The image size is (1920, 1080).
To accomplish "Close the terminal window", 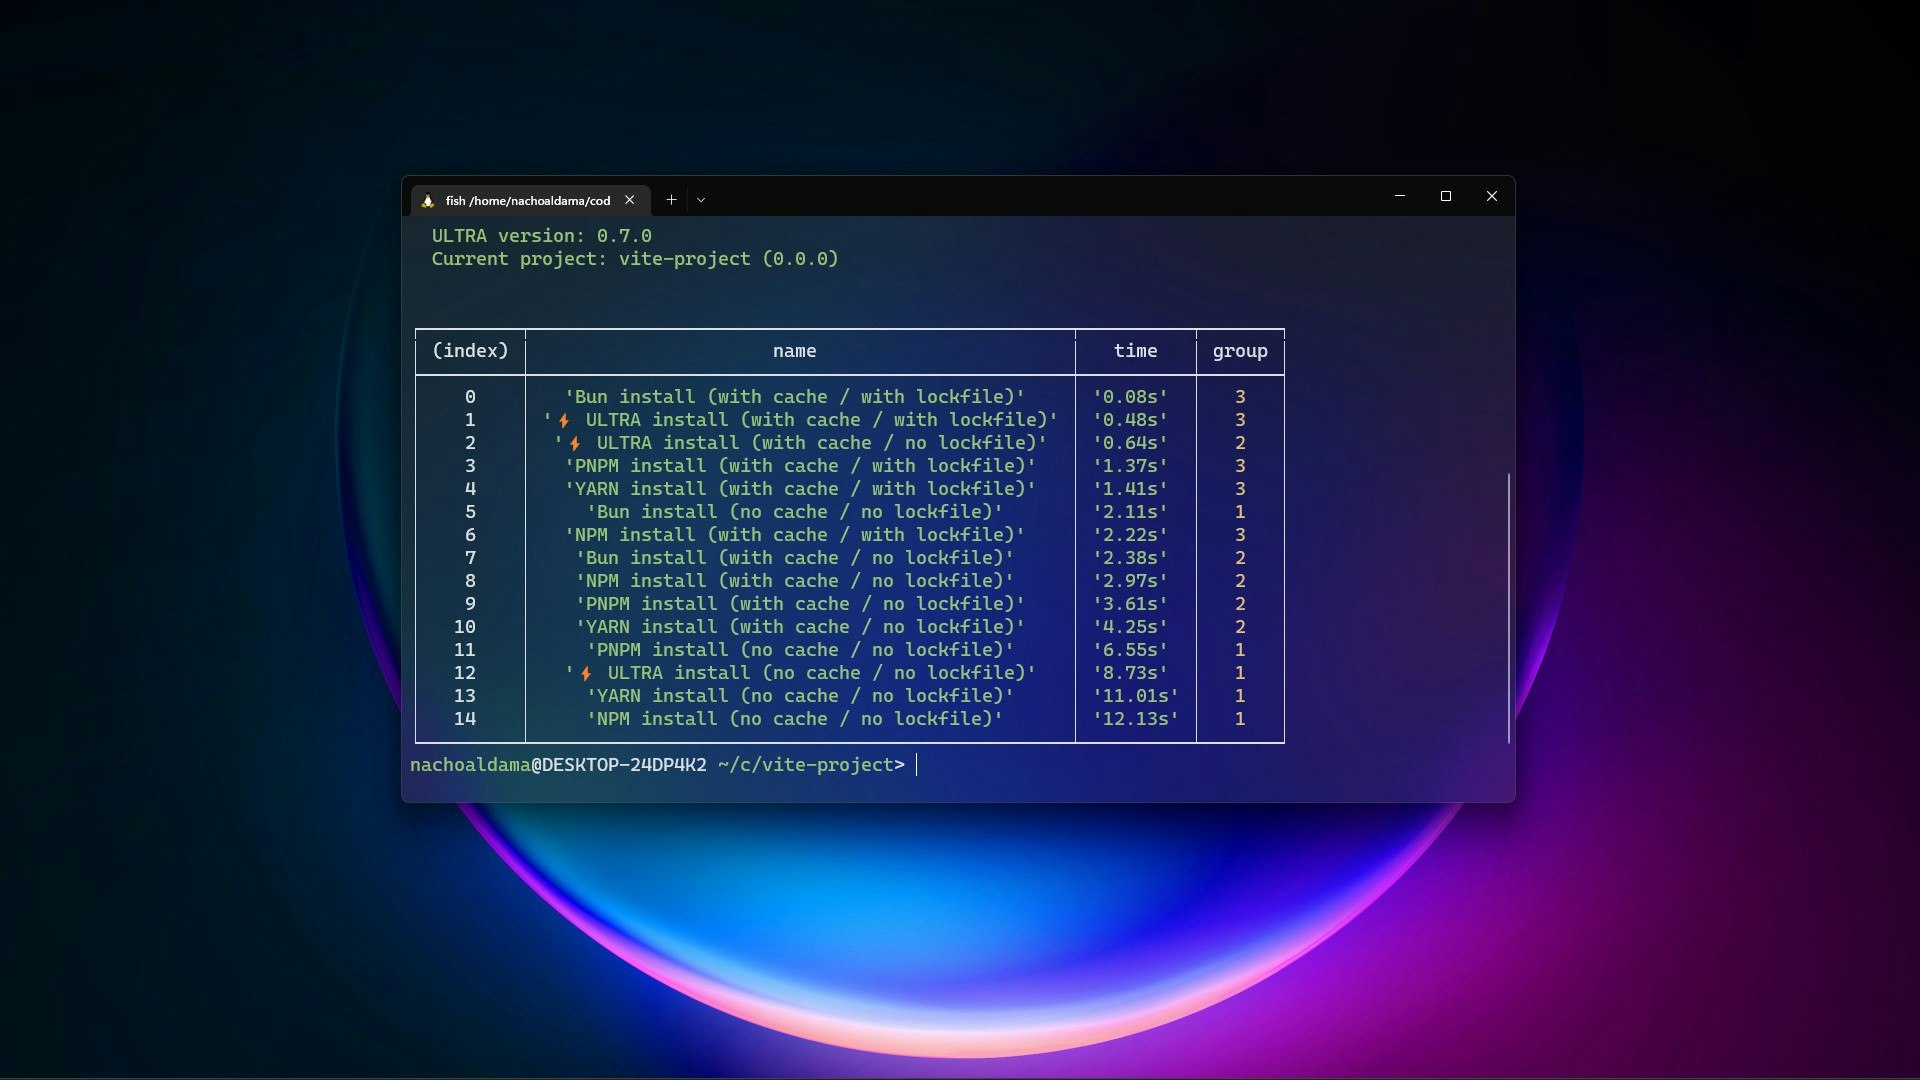I will pos(1492,196).
